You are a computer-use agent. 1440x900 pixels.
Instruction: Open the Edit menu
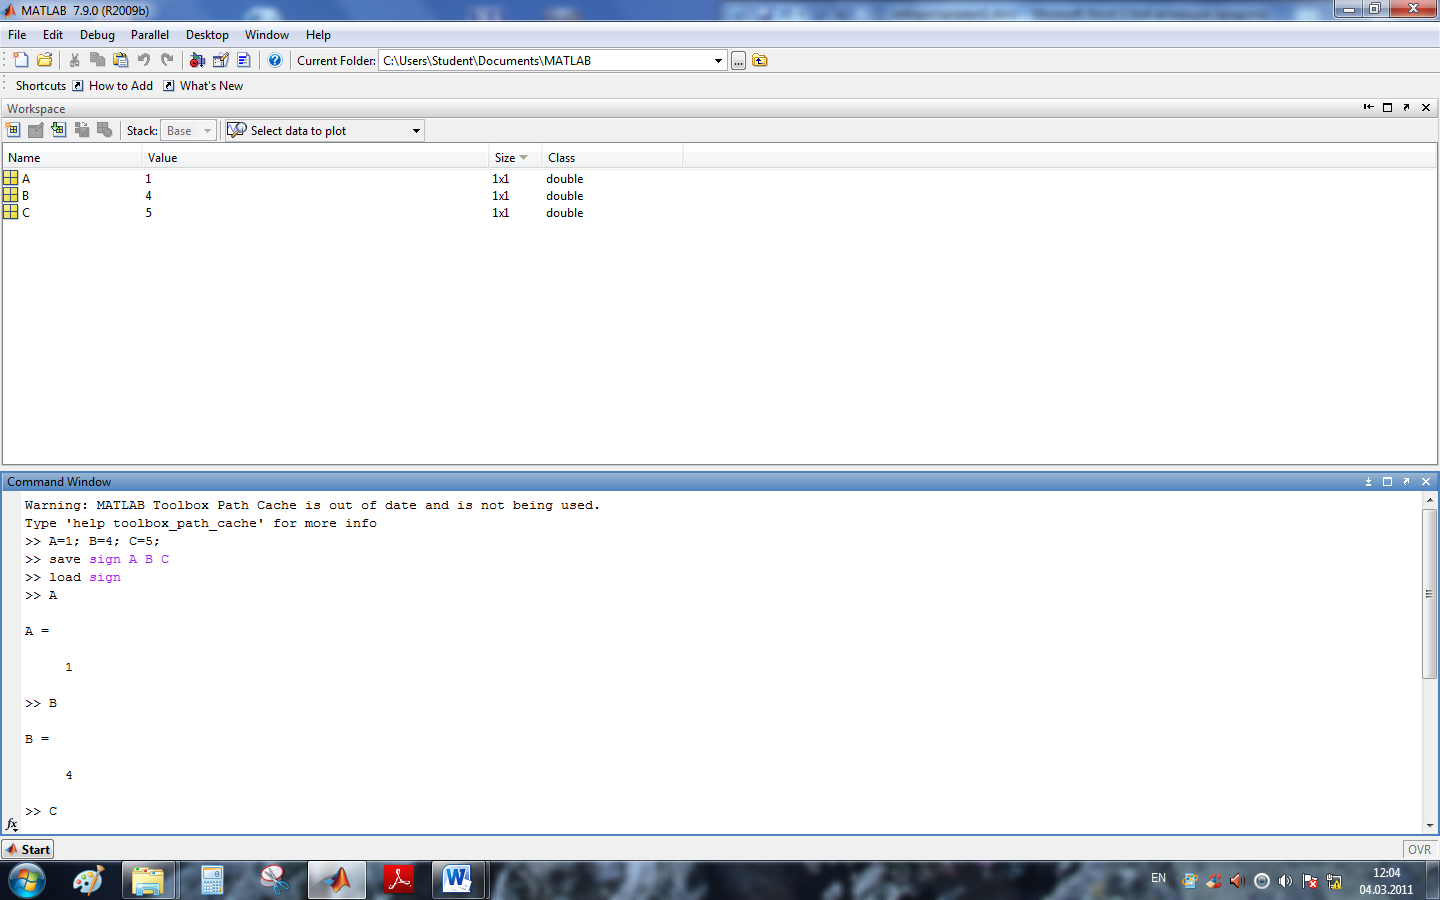[x=53, y=35]
